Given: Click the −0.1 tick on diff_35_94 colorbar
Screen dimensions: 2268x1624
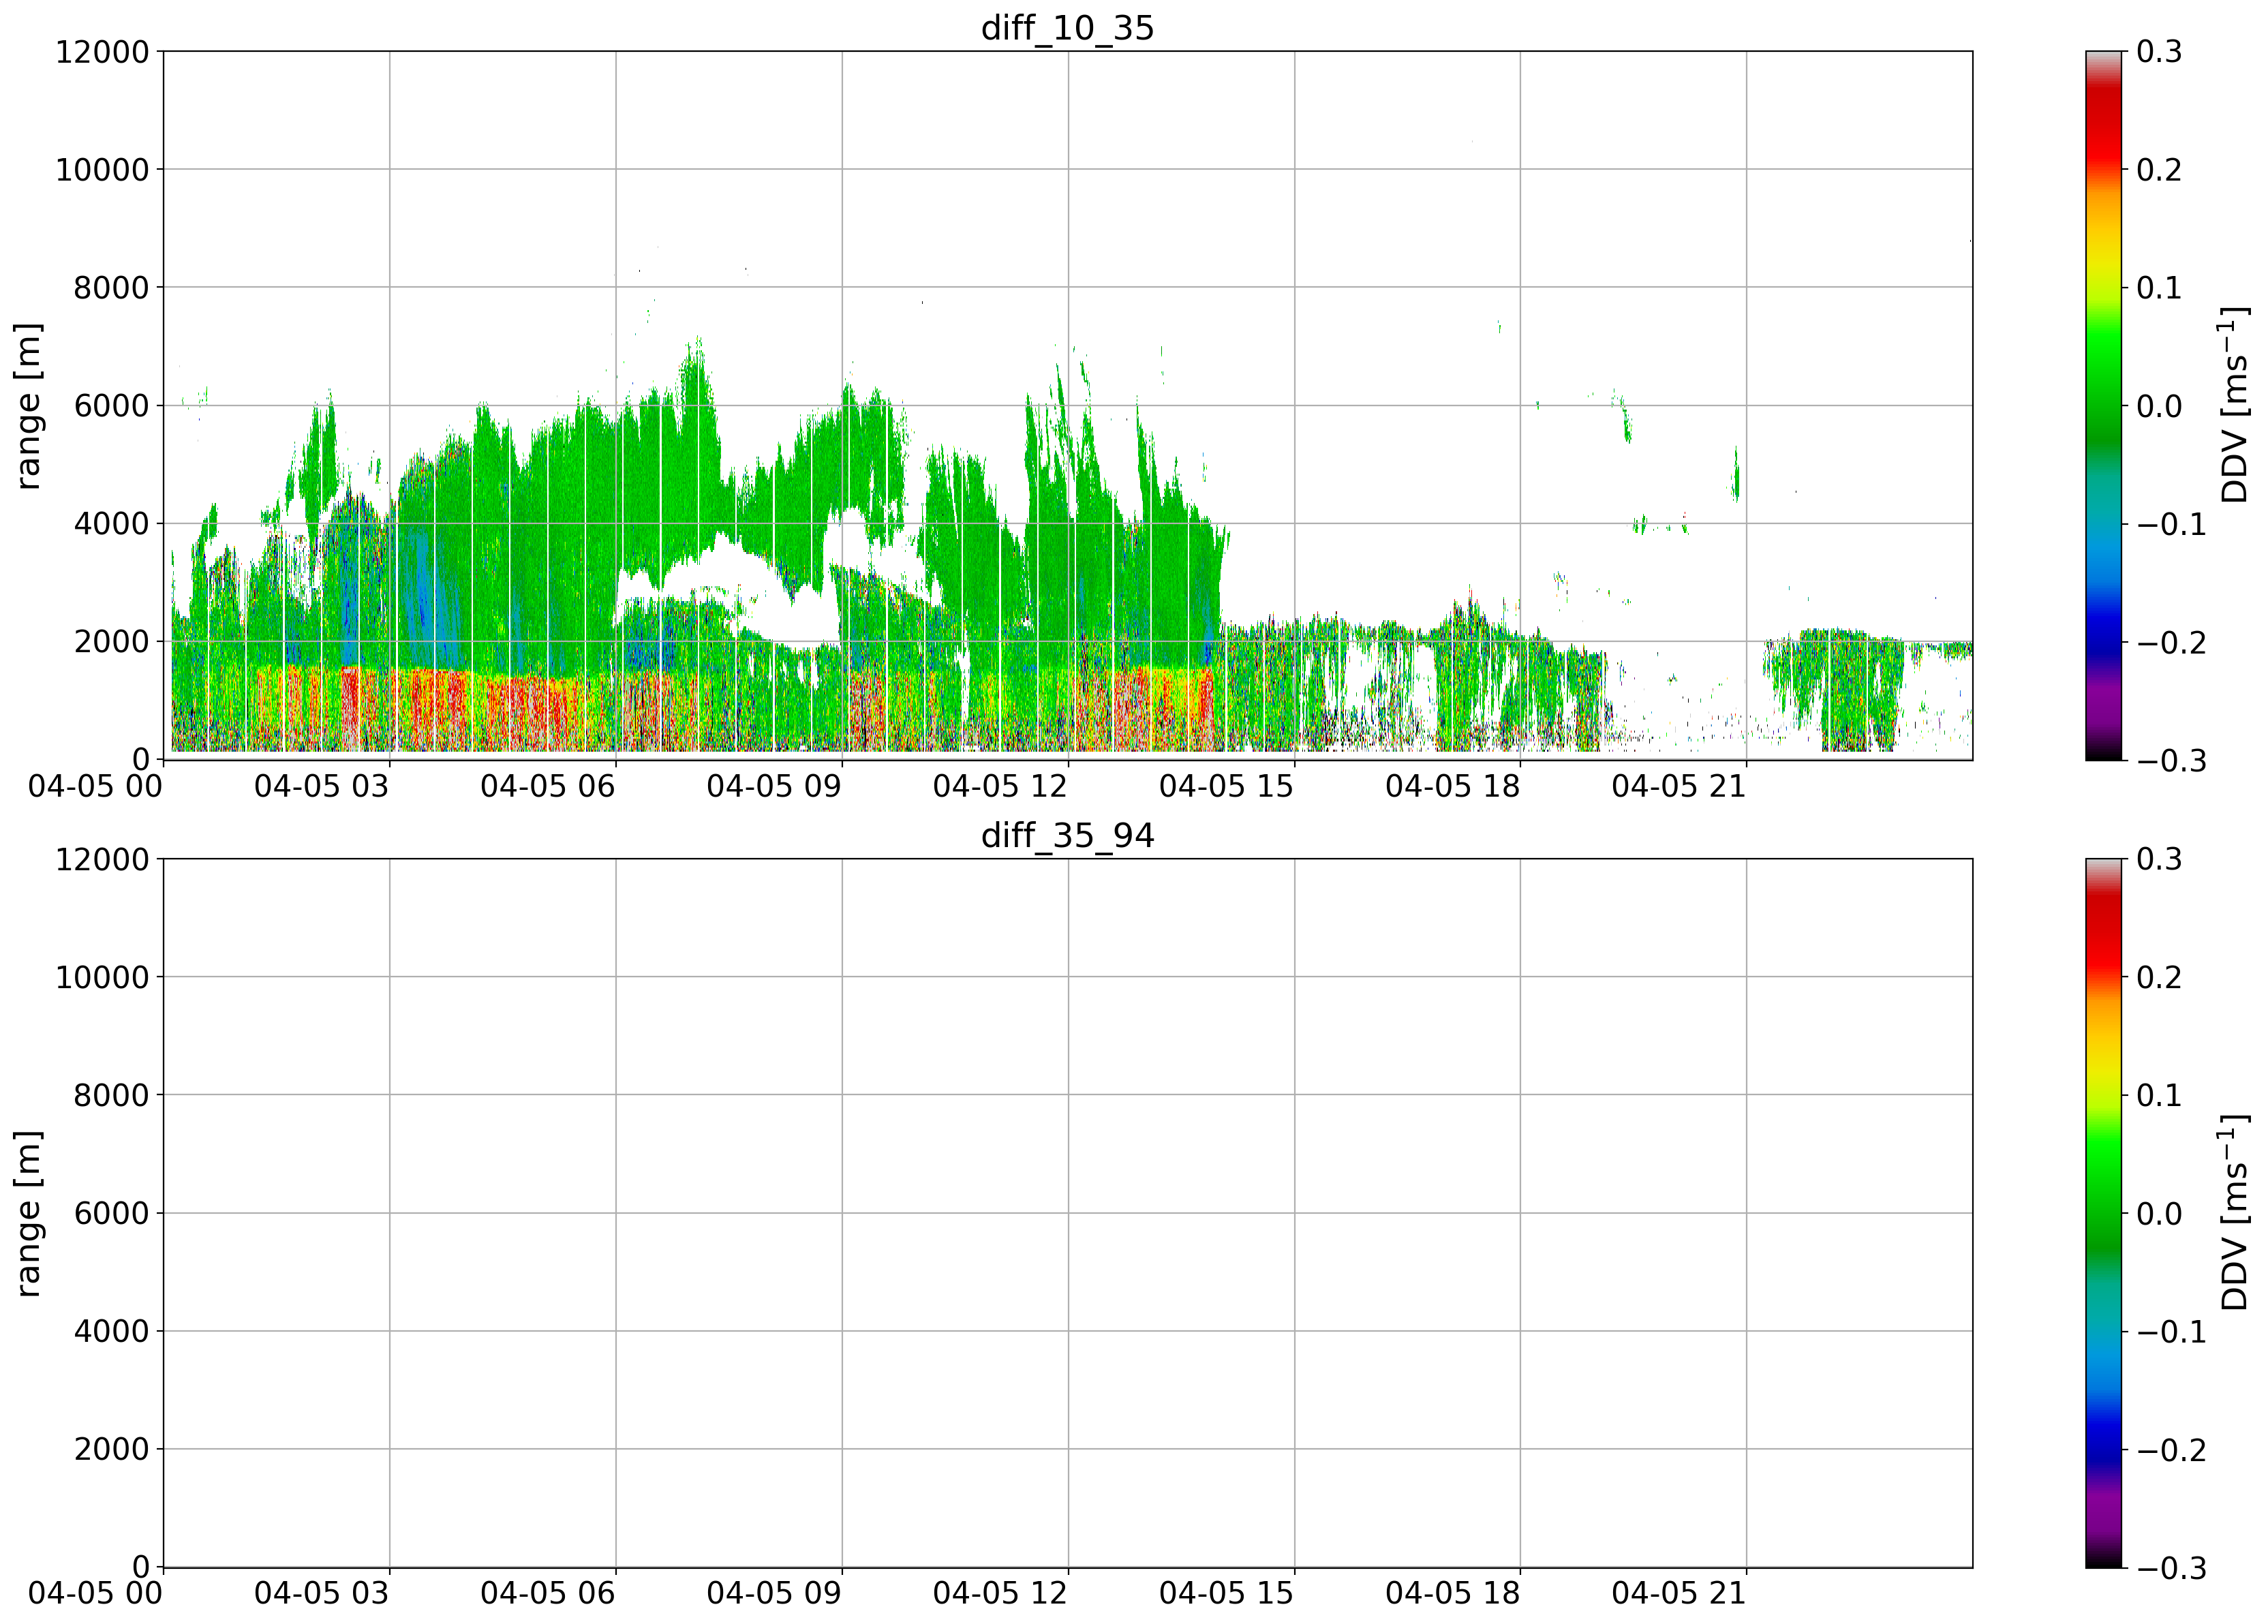Looking at the screenshot, I should pos(2172,1332).
